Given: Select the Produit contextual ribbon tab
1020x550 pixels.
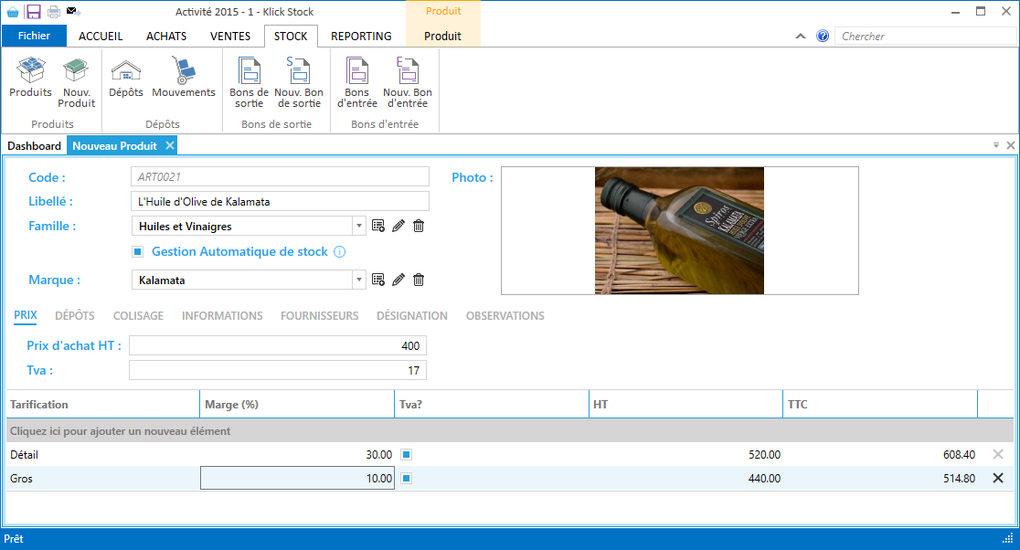Looking at the screenshot, I should (x=443, y=36).
